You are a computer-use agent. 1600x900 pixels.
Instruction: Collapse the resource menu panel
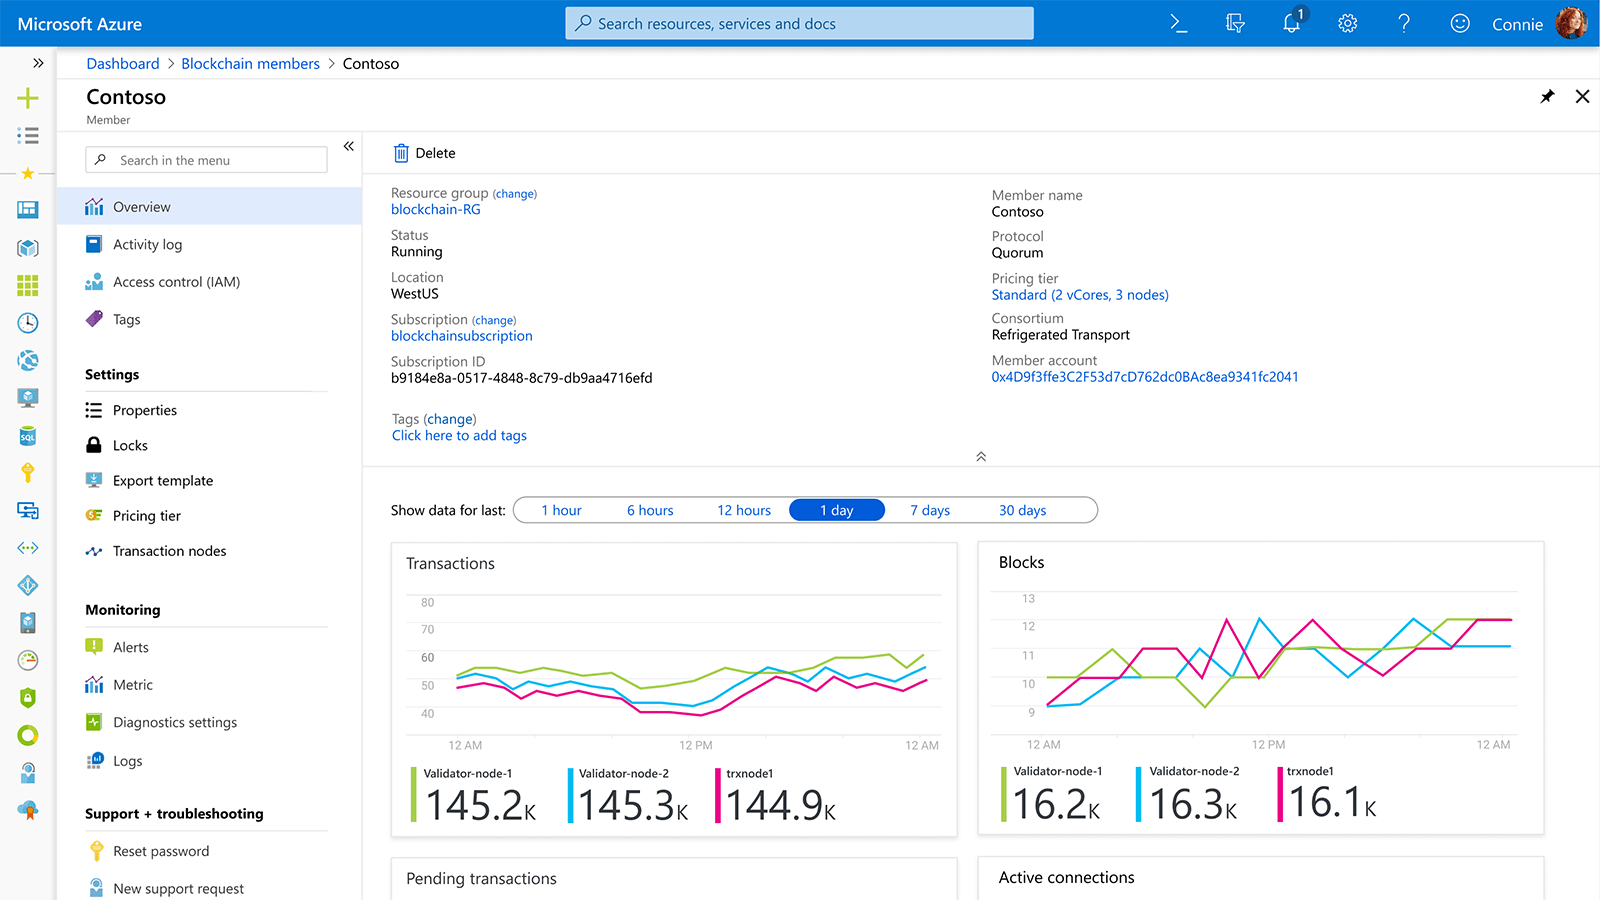[349, 146]
